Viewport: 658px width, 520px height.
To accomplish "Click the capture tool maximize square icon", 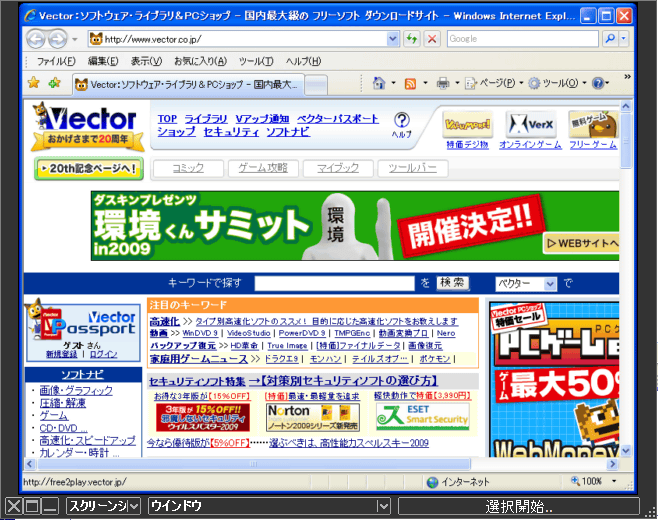I will (32, 506).
